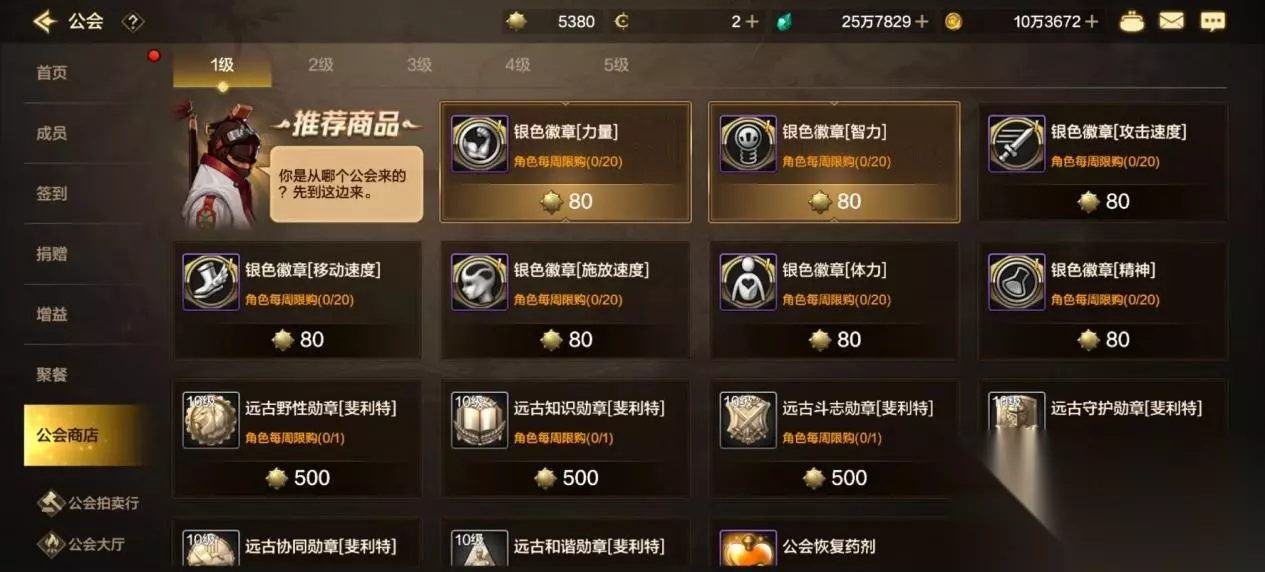Select the 银色徽章[力量] fist icon
The width and height of the screenshot is (1265, 572).
click(x=479, y=144)
